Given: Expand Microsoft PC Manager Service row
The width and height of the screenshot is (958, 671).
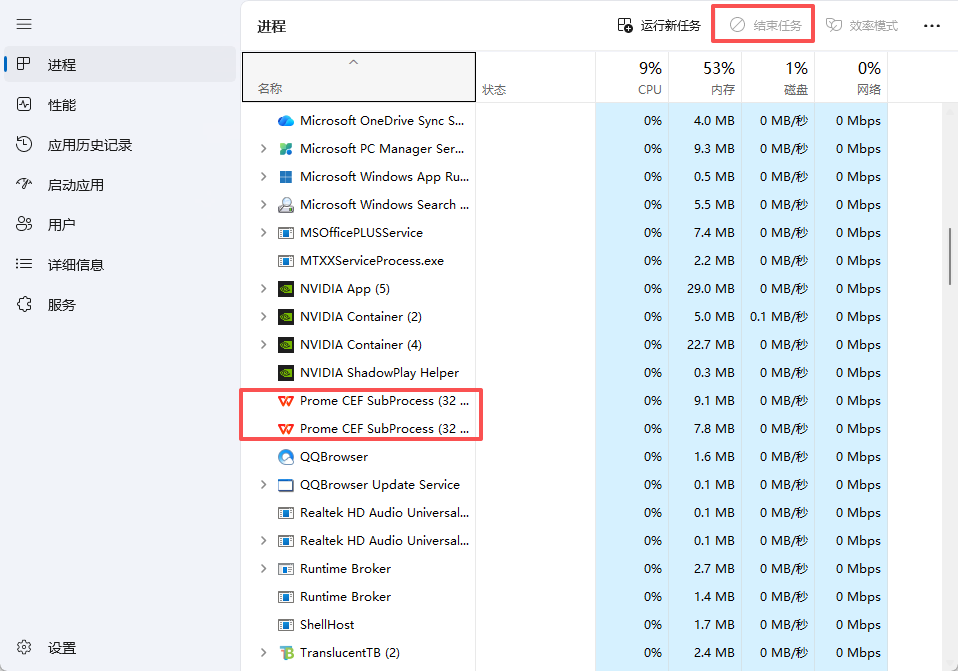Looking at the screenshot, I should tap(263, 148).
